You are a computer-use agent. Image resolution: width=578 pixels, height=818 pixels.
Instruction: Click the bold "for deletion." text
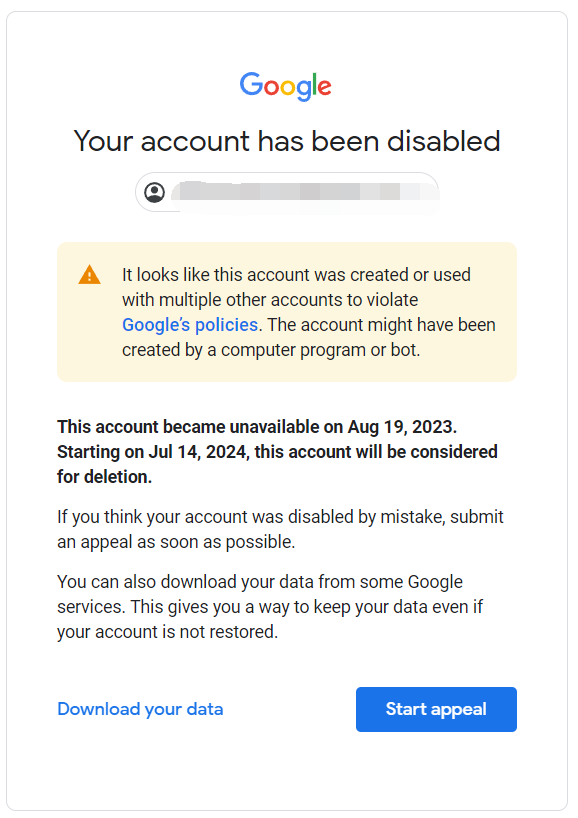point(104,477)
